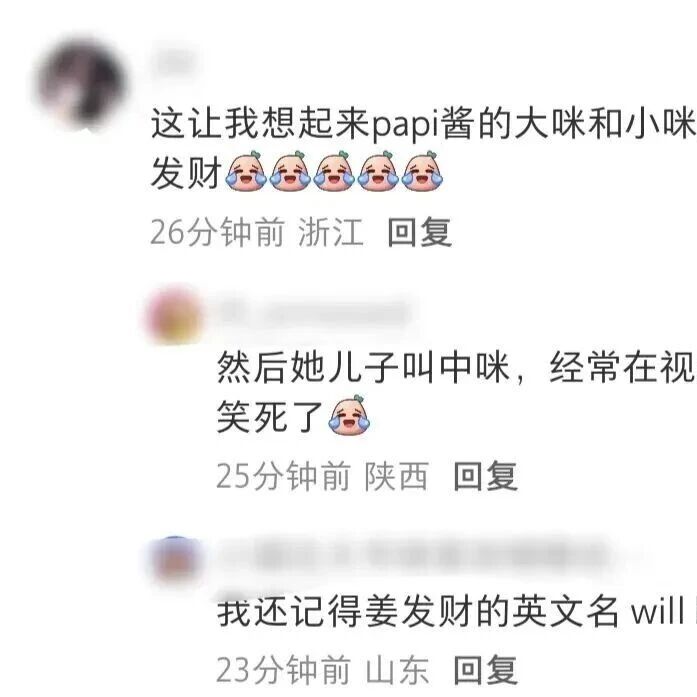The width and height of the screenshot is (697, 697).
Task: Select the reply text 然后她儿子叫中咪
Action: tap(456, 392)
